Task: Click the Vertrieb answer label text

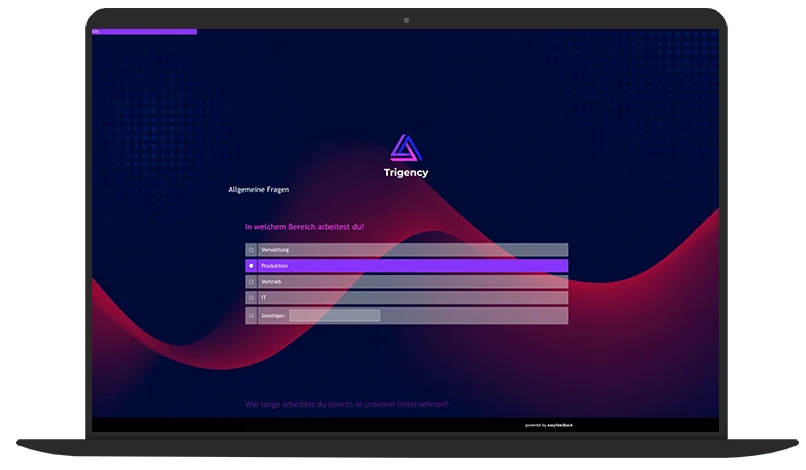Action: point(272,282)
